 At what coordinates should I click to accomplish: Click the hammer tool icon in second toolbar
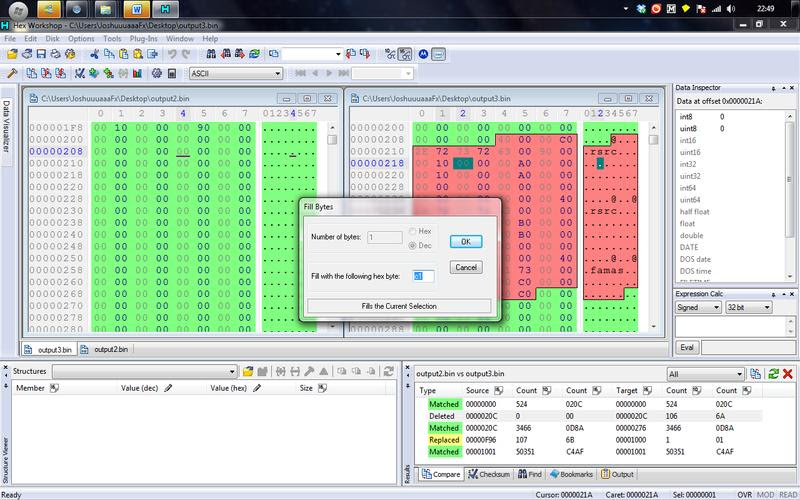pyautogui.click(x=12, y=73)
